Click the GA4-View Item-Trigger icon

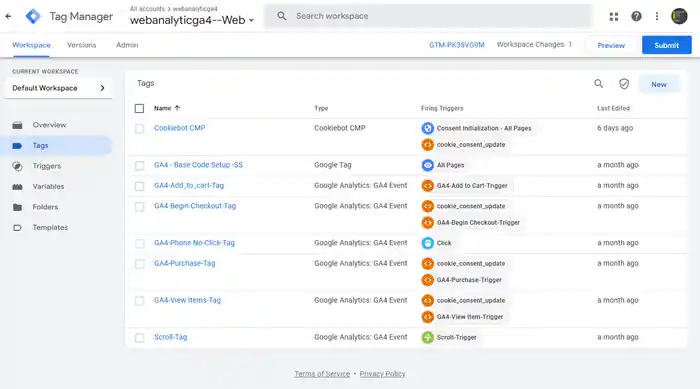click(428, 317)
